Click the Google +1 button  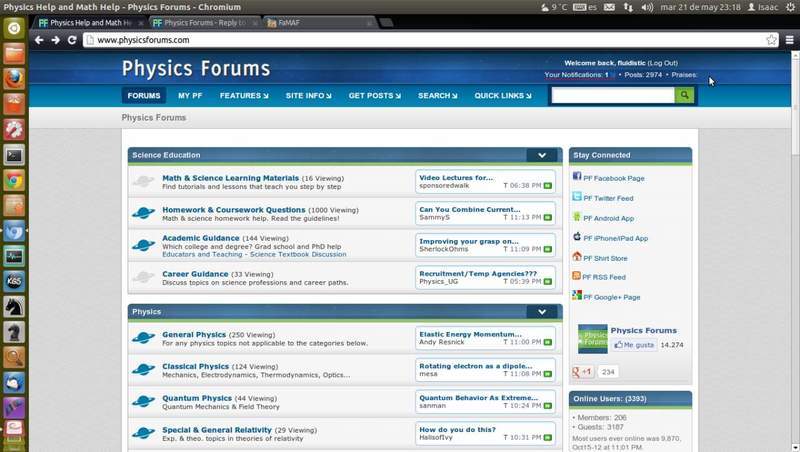coord(582,372)
